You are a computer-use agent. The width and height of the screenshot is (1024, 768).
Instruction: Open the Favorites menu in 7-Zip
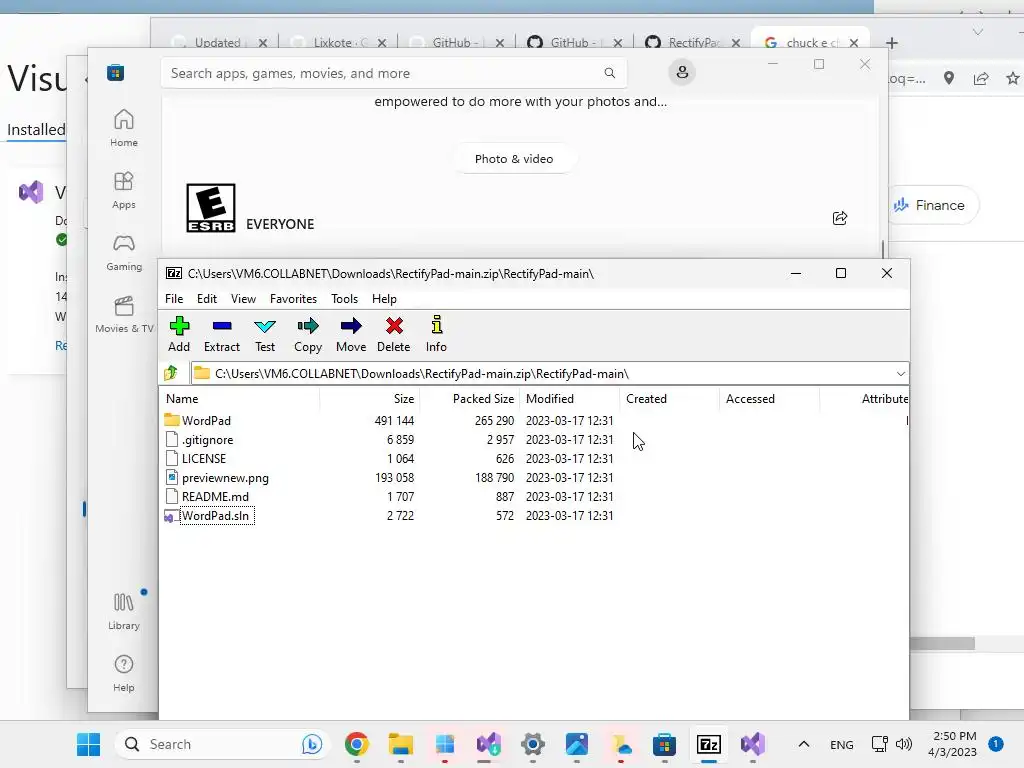tap(293, 298)
